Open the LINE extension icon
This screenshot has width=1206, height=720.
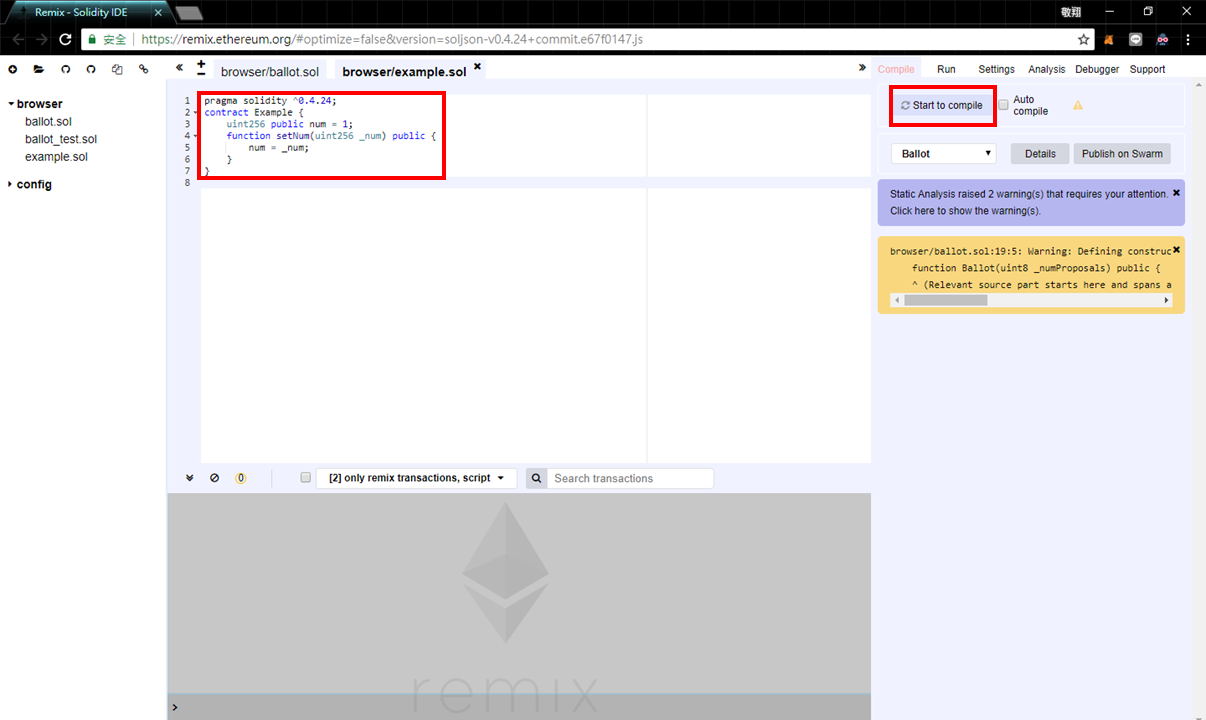tap(1135, 40)
